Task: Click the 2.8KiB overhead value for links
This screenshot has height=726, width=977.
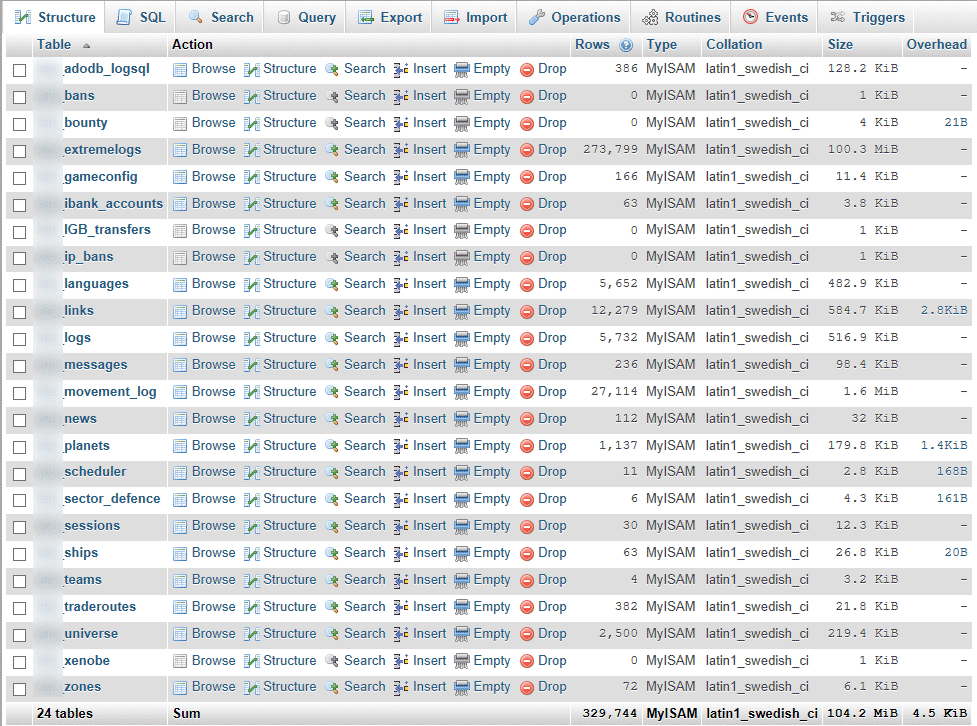Action: click(944, 310)
